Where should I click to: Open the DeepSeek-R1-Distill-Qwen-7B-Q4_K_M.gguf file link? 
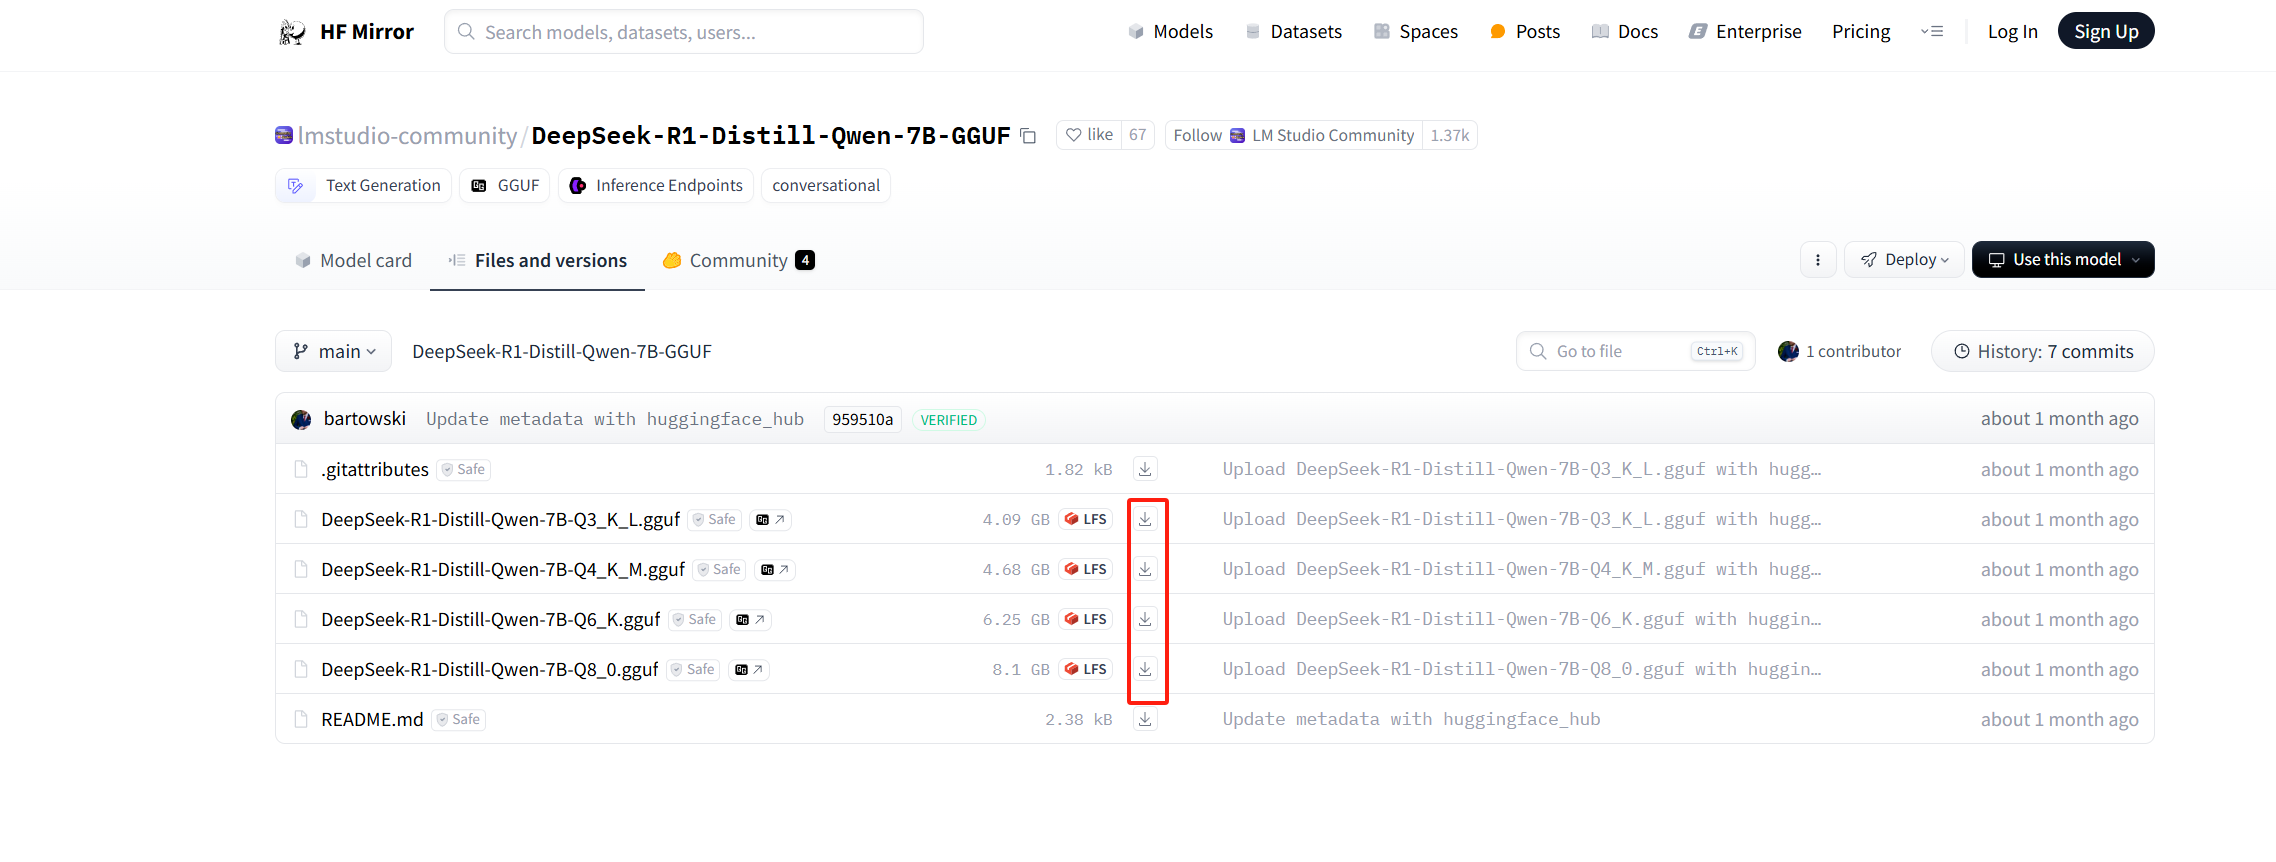click(x=503, y=570)
